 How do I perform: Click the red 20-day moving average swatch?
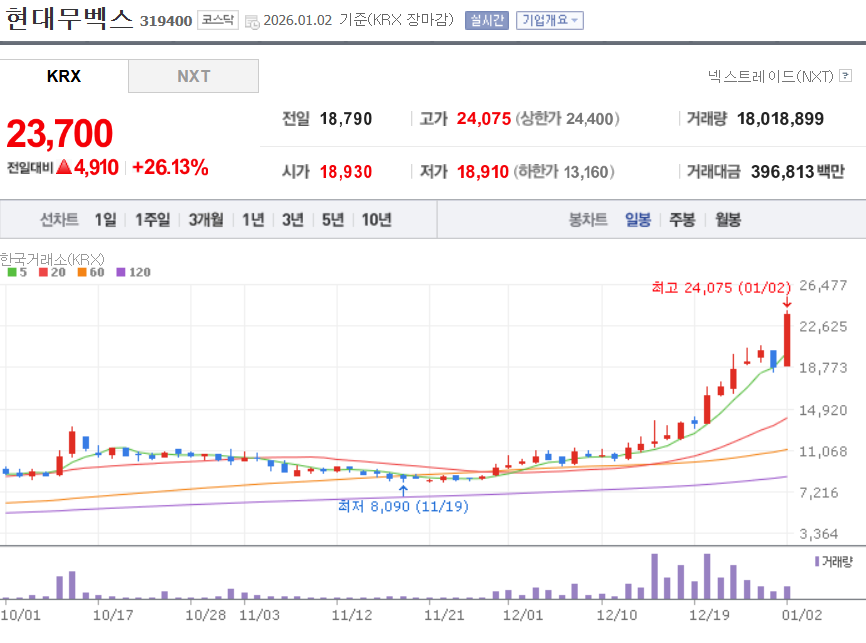[44, 272]
